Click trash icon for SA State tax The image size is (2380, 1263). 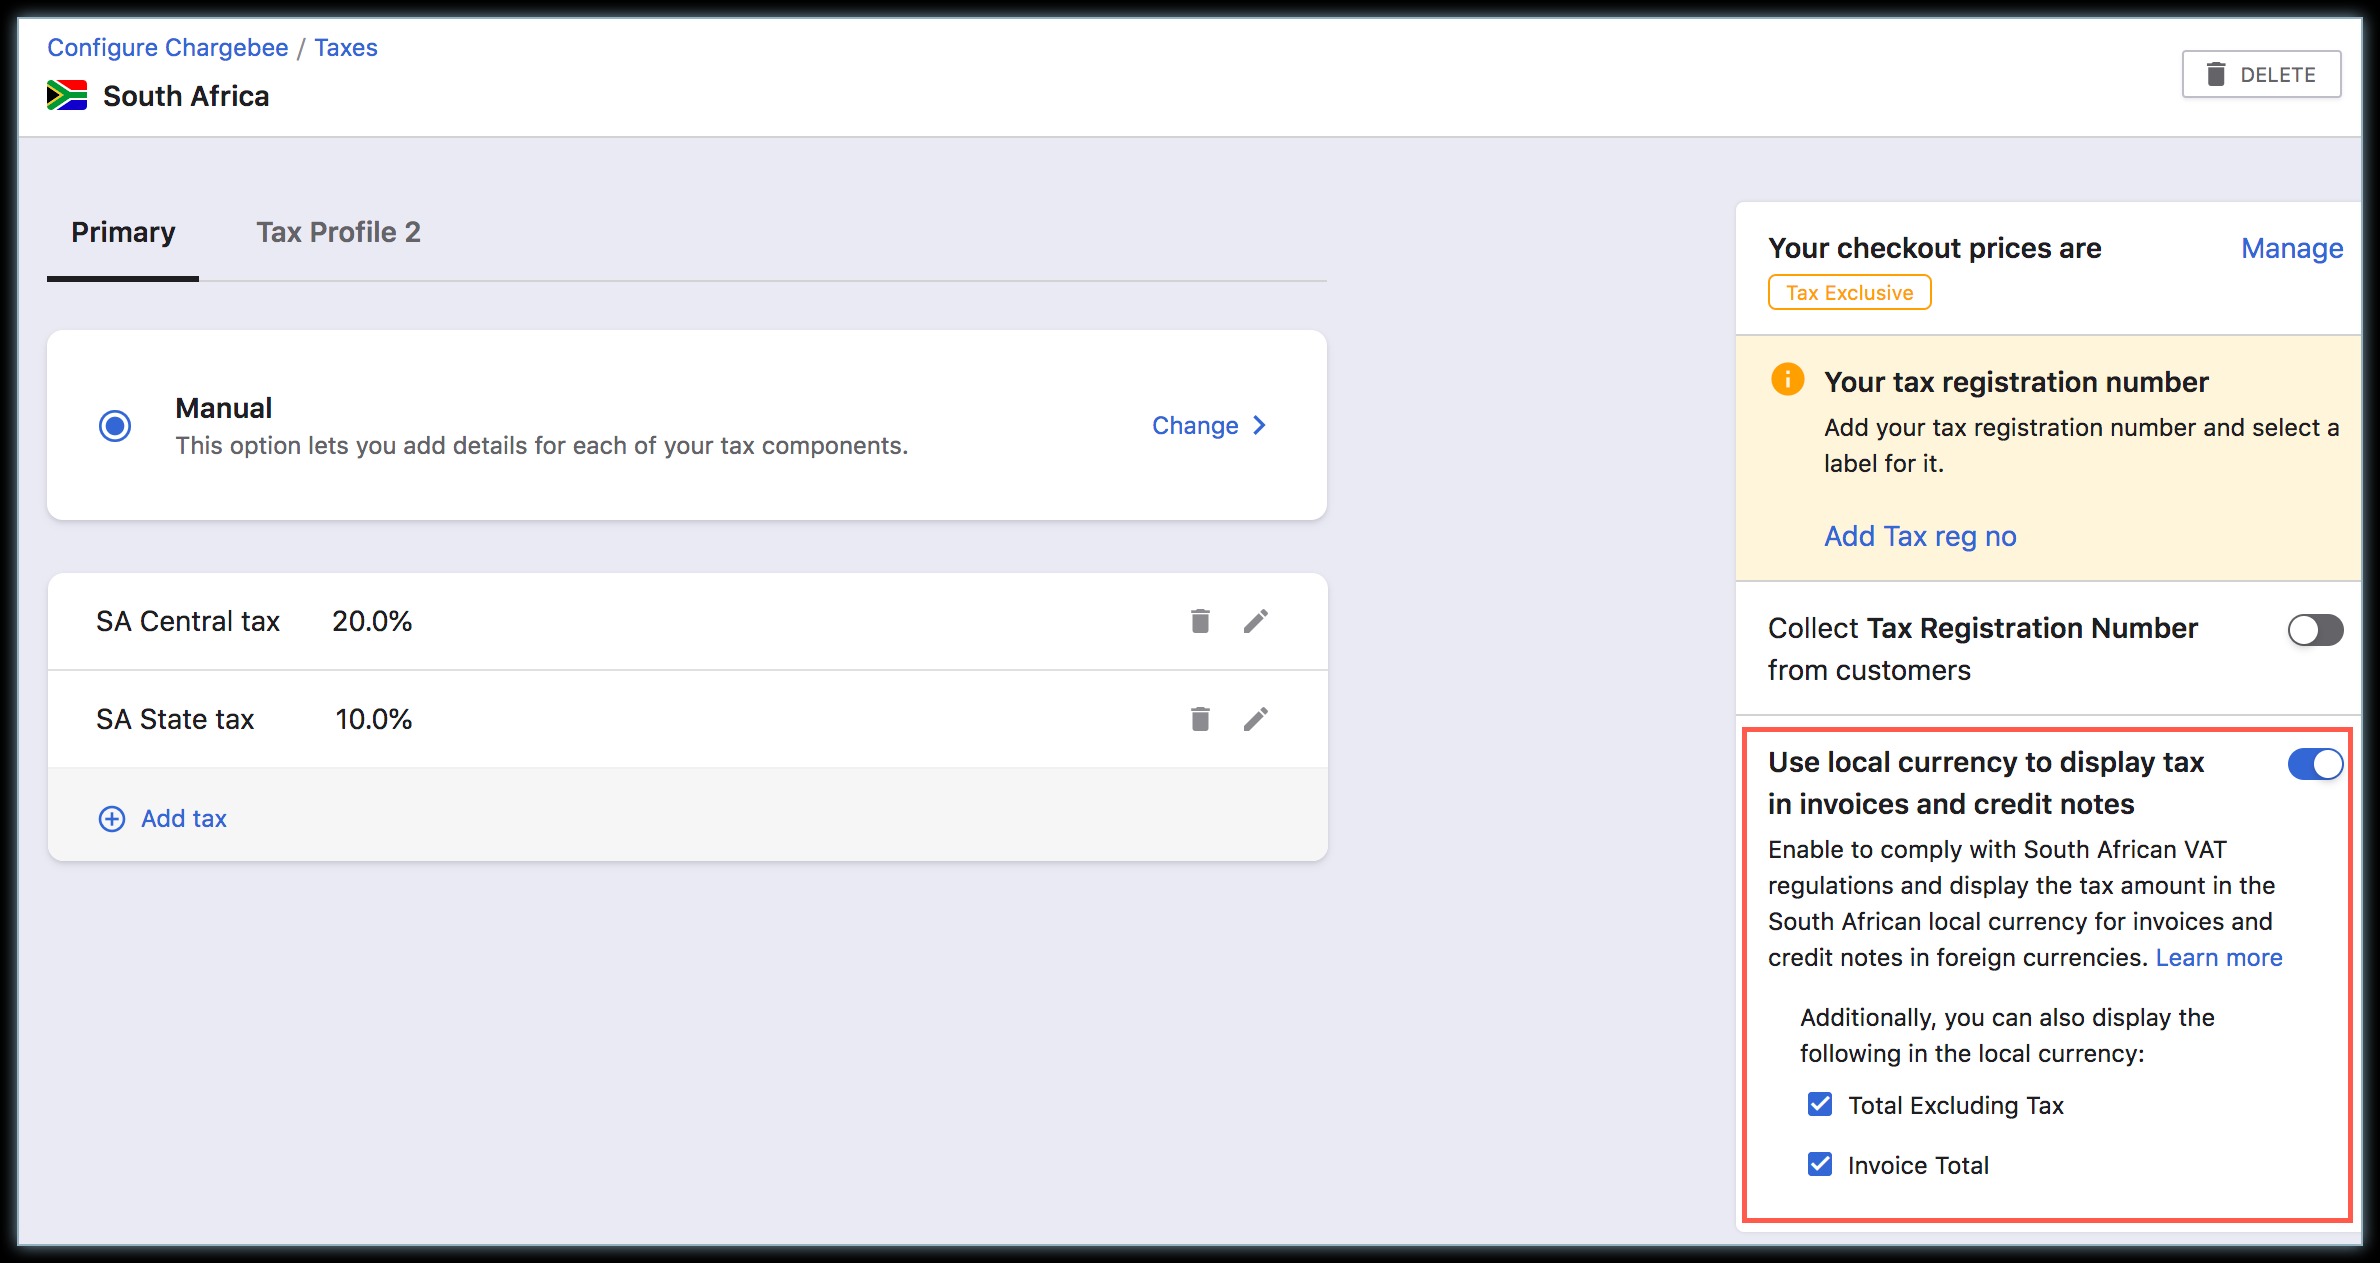[x=1200, y=719]
